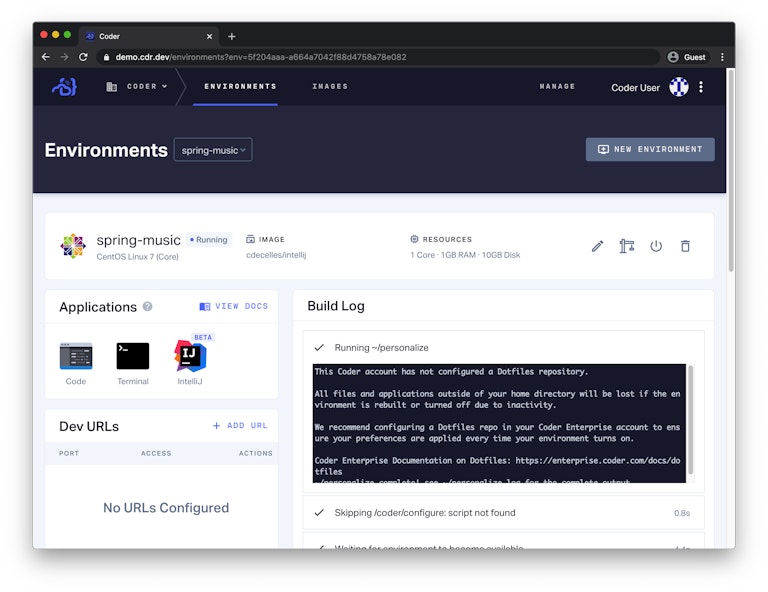Click the 0.8s duration value
768x592 pixels.
pos(682,513)
